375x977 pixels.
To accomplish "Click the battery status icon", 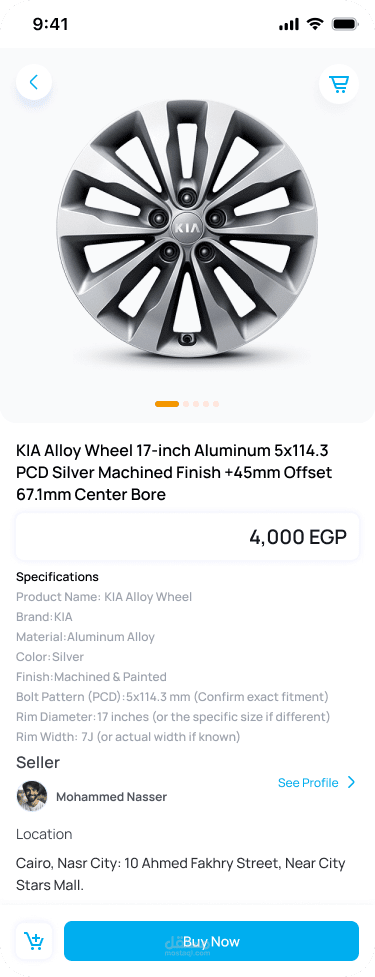I will click(x=345, y=24).
